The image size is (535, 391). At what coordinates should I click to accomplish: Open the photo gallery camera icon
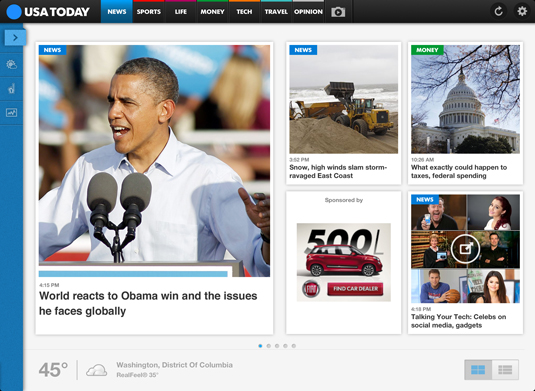click(x=338, y=12)
